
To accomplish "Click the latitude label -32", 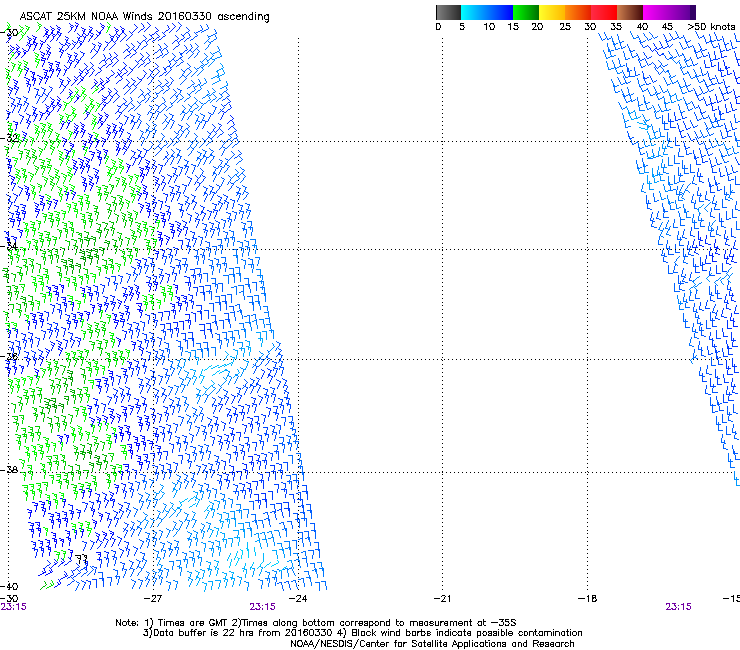I will [x=9, y=138].
